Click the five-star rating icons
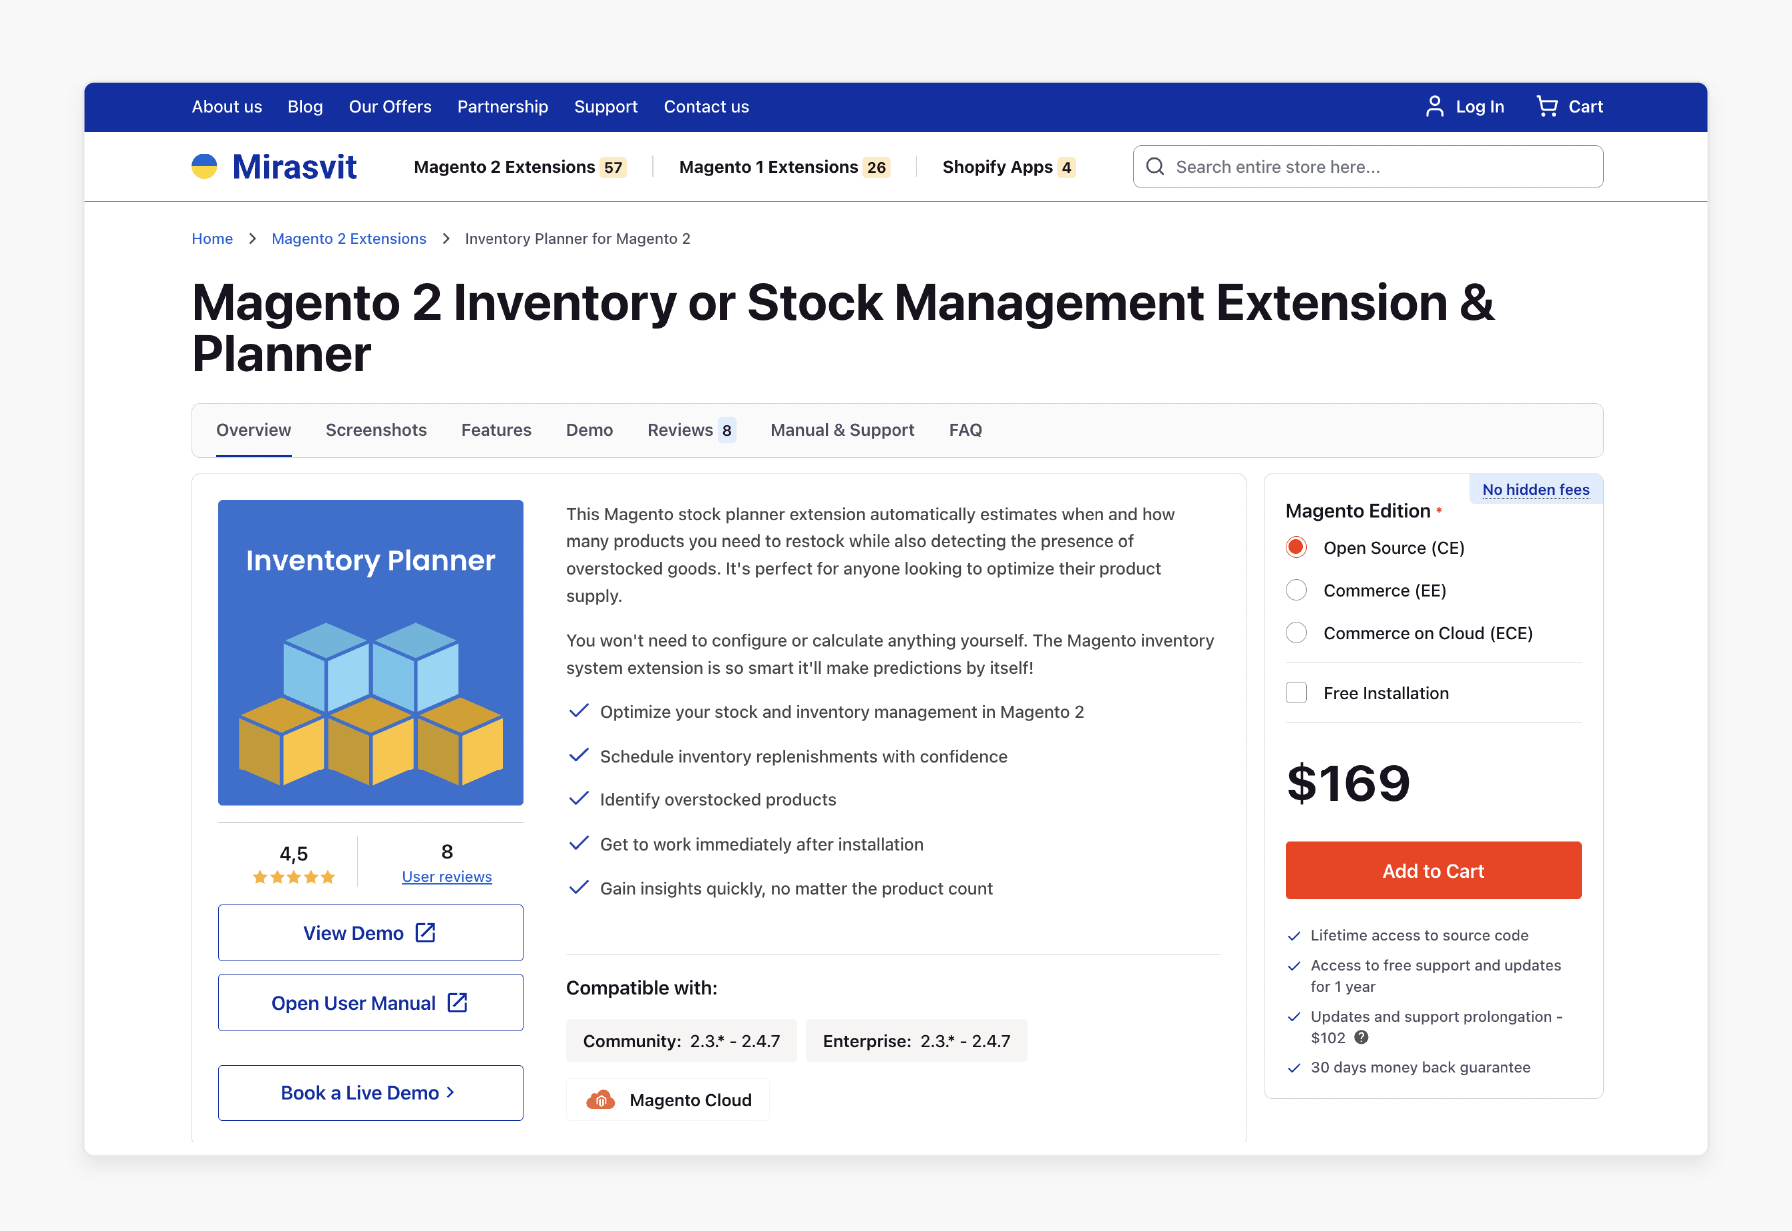Image resolution: width=1792 pixels, height=1231 pixels. [x=294, y=877]
